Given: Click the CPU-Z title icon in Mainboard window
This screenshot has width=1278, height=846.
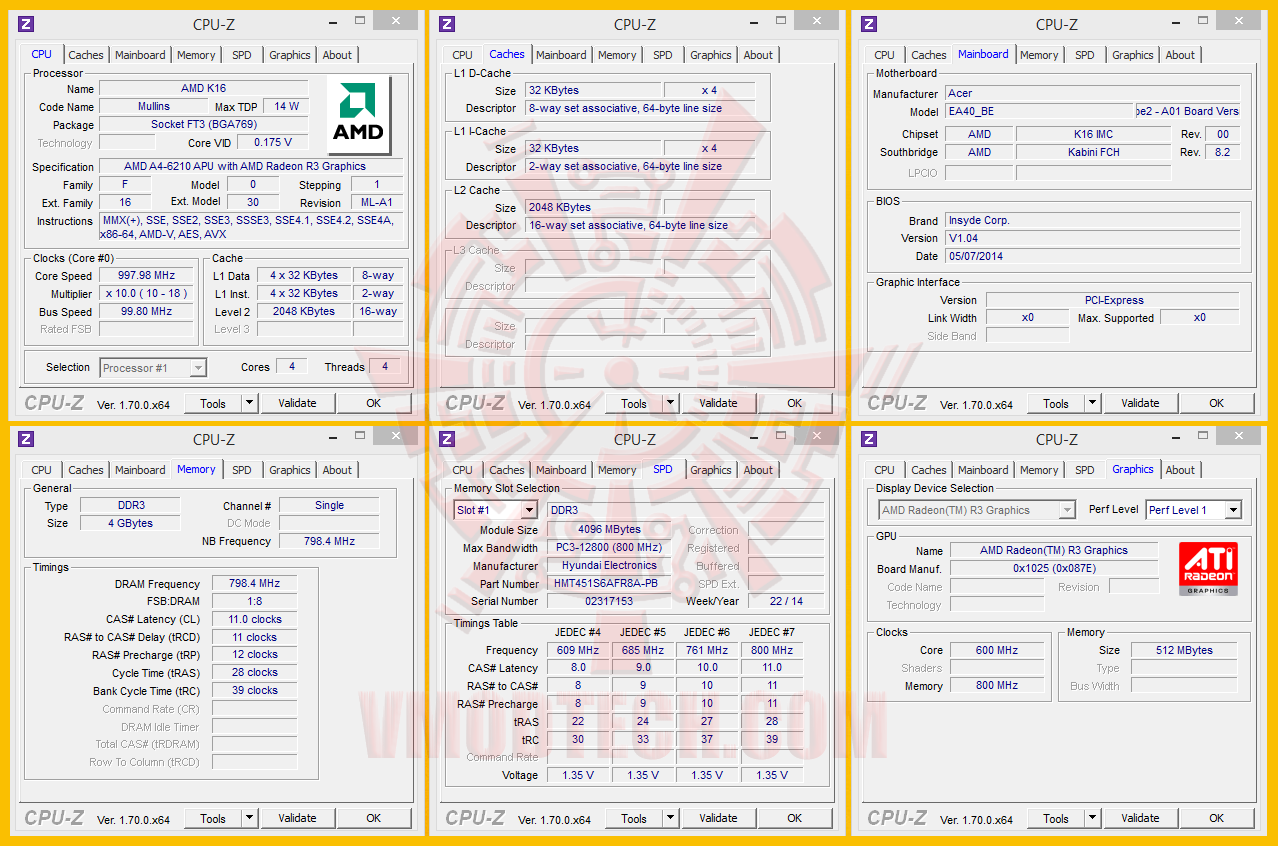Looking at the screenshot, I should click(869, 24).
